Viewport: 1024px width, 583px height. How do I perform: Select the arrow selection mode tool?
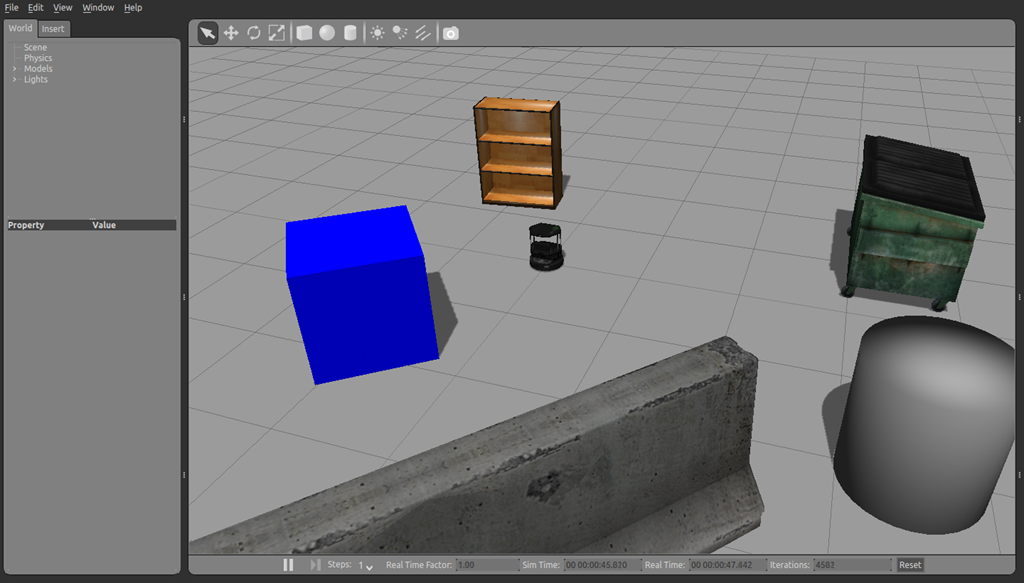208,33
